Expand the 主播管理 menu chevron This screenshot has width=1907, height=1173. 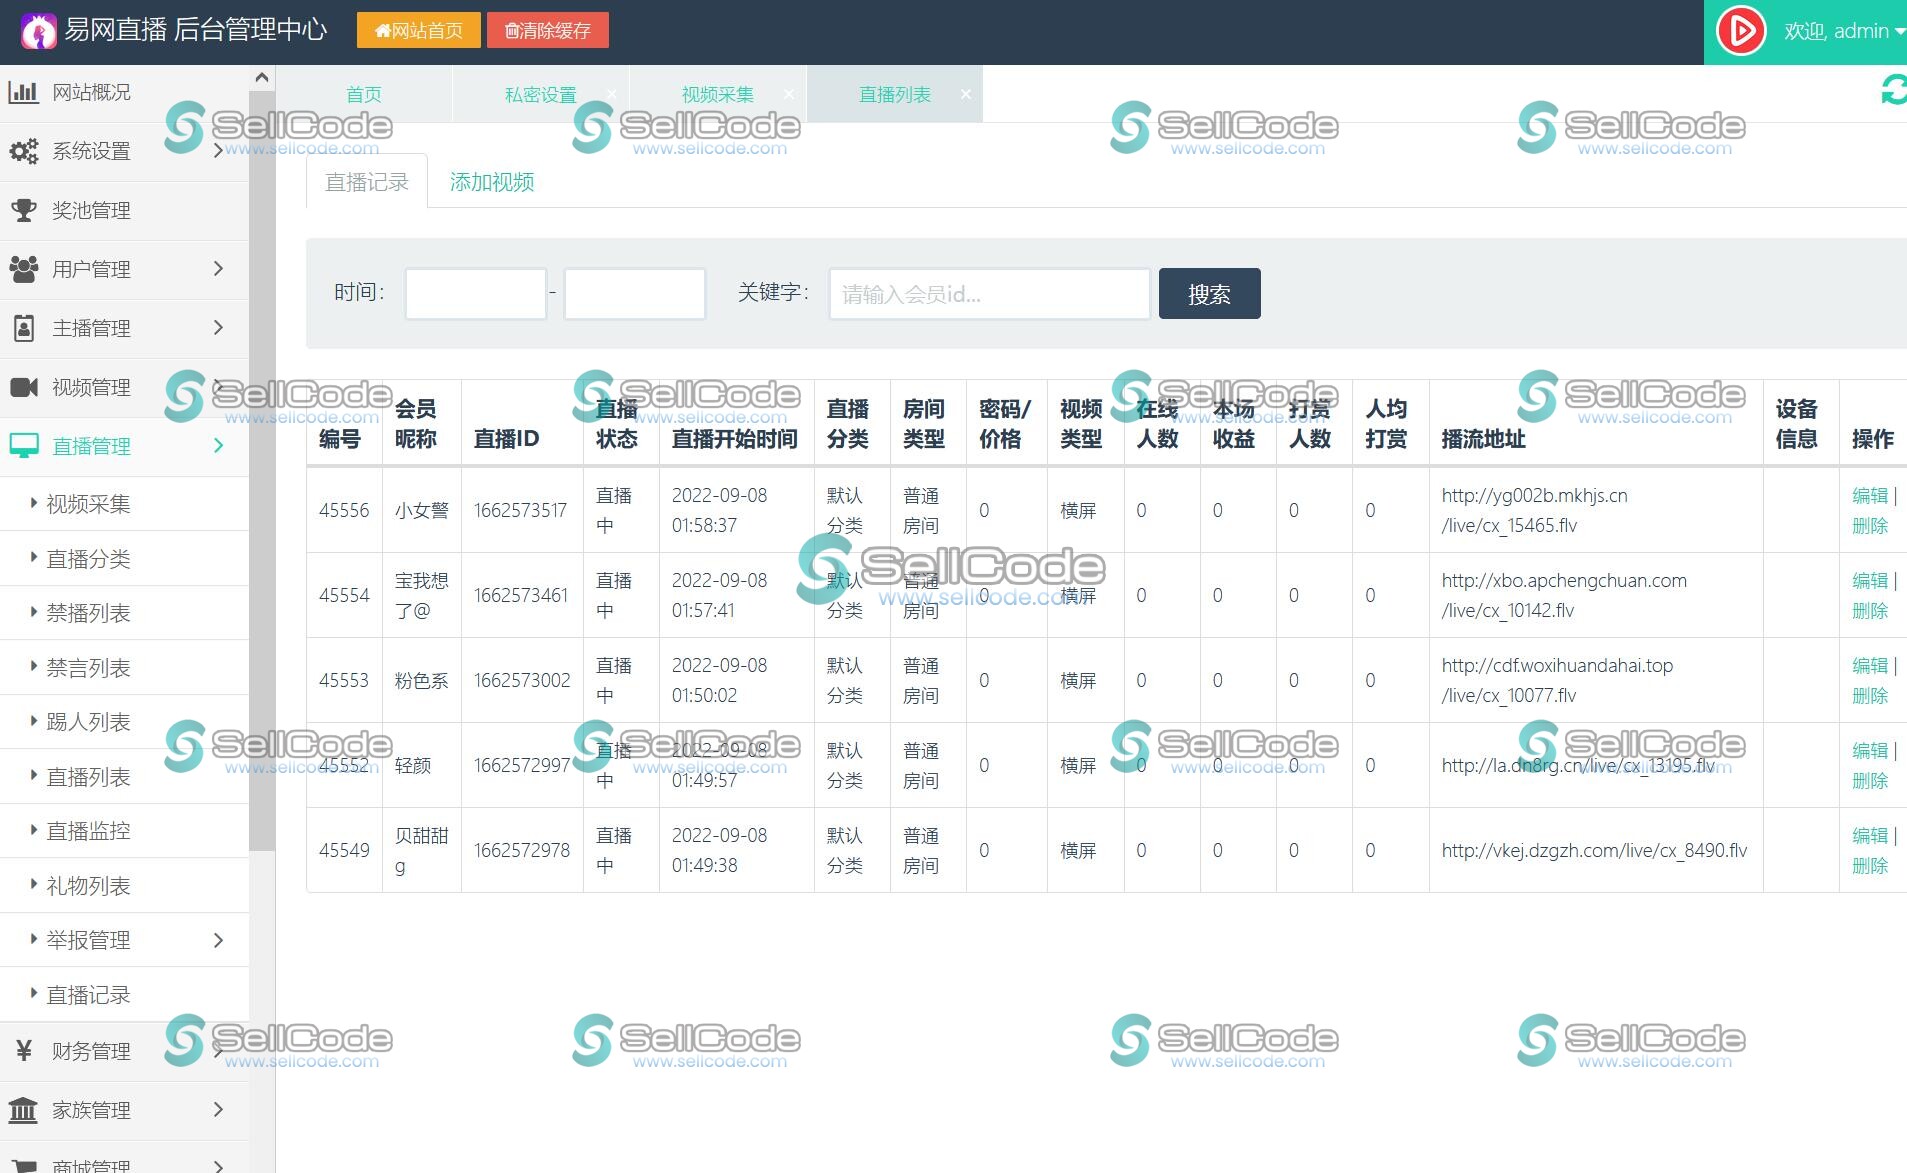[218, 328]
